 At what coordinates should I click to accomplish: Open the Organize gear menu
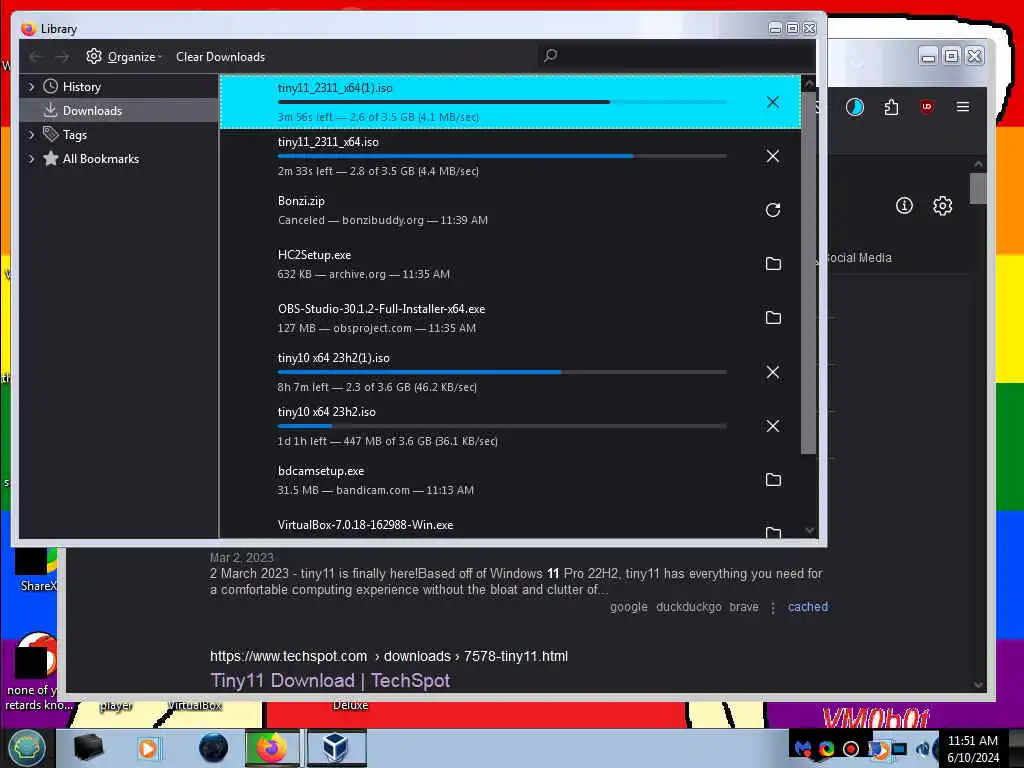pyautogui.click(x=123, y=57)
